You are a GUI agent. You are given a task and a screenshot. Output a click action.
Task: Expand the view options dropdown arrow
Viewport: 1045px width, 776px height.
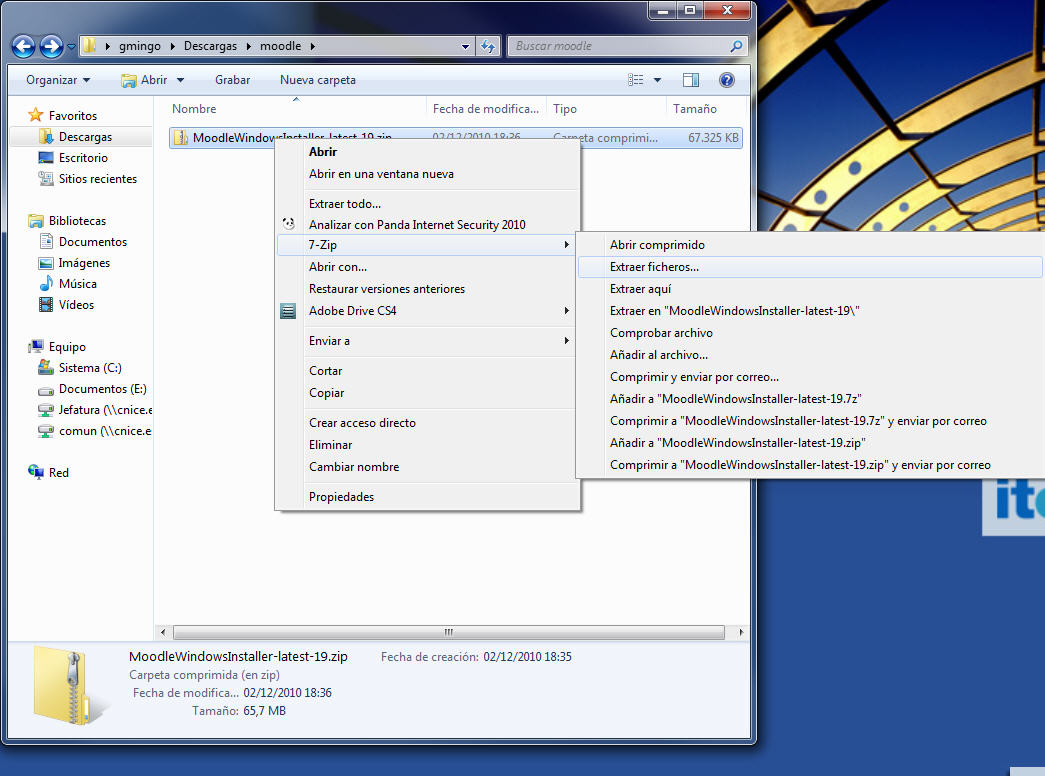pyautogui.click(x=657, y=80)
